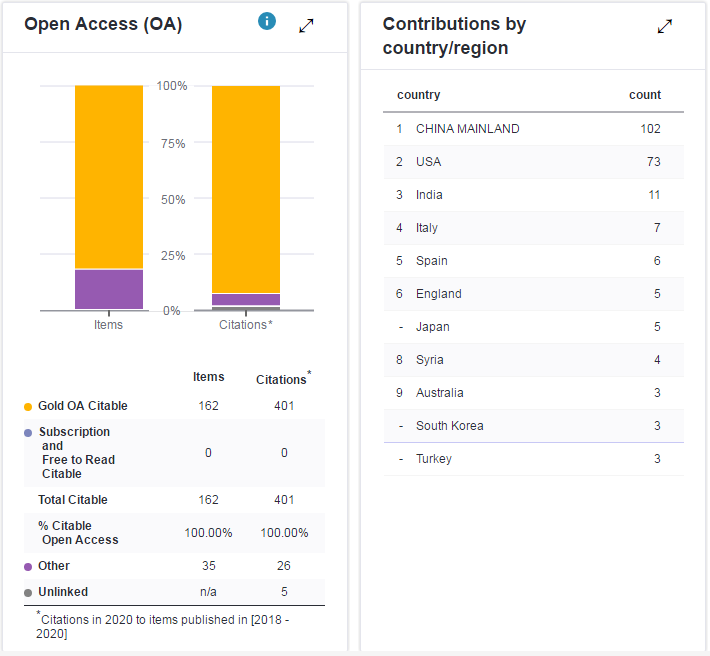The image size is (710, 656).
Task: Click the purple Other legend dot
Action: click(28, 567)
